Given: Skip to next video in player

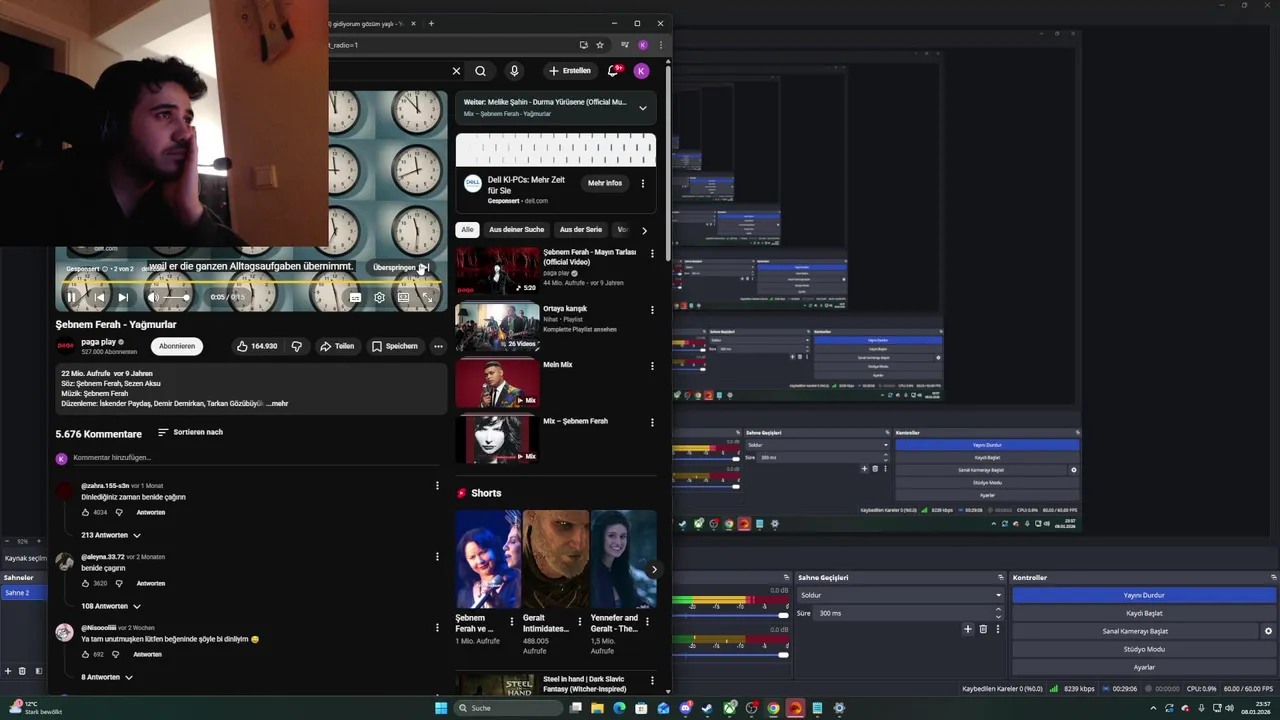Looking at the screenshot, I should coord(123,297).
